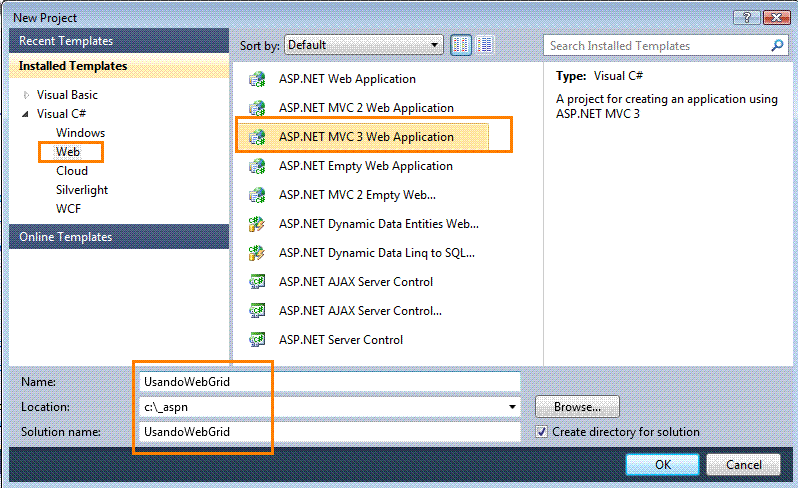Image resolution: width=798 pixels, height=488 pixels.
Task: Open the Recent Templates section
Action: point(119,41)
